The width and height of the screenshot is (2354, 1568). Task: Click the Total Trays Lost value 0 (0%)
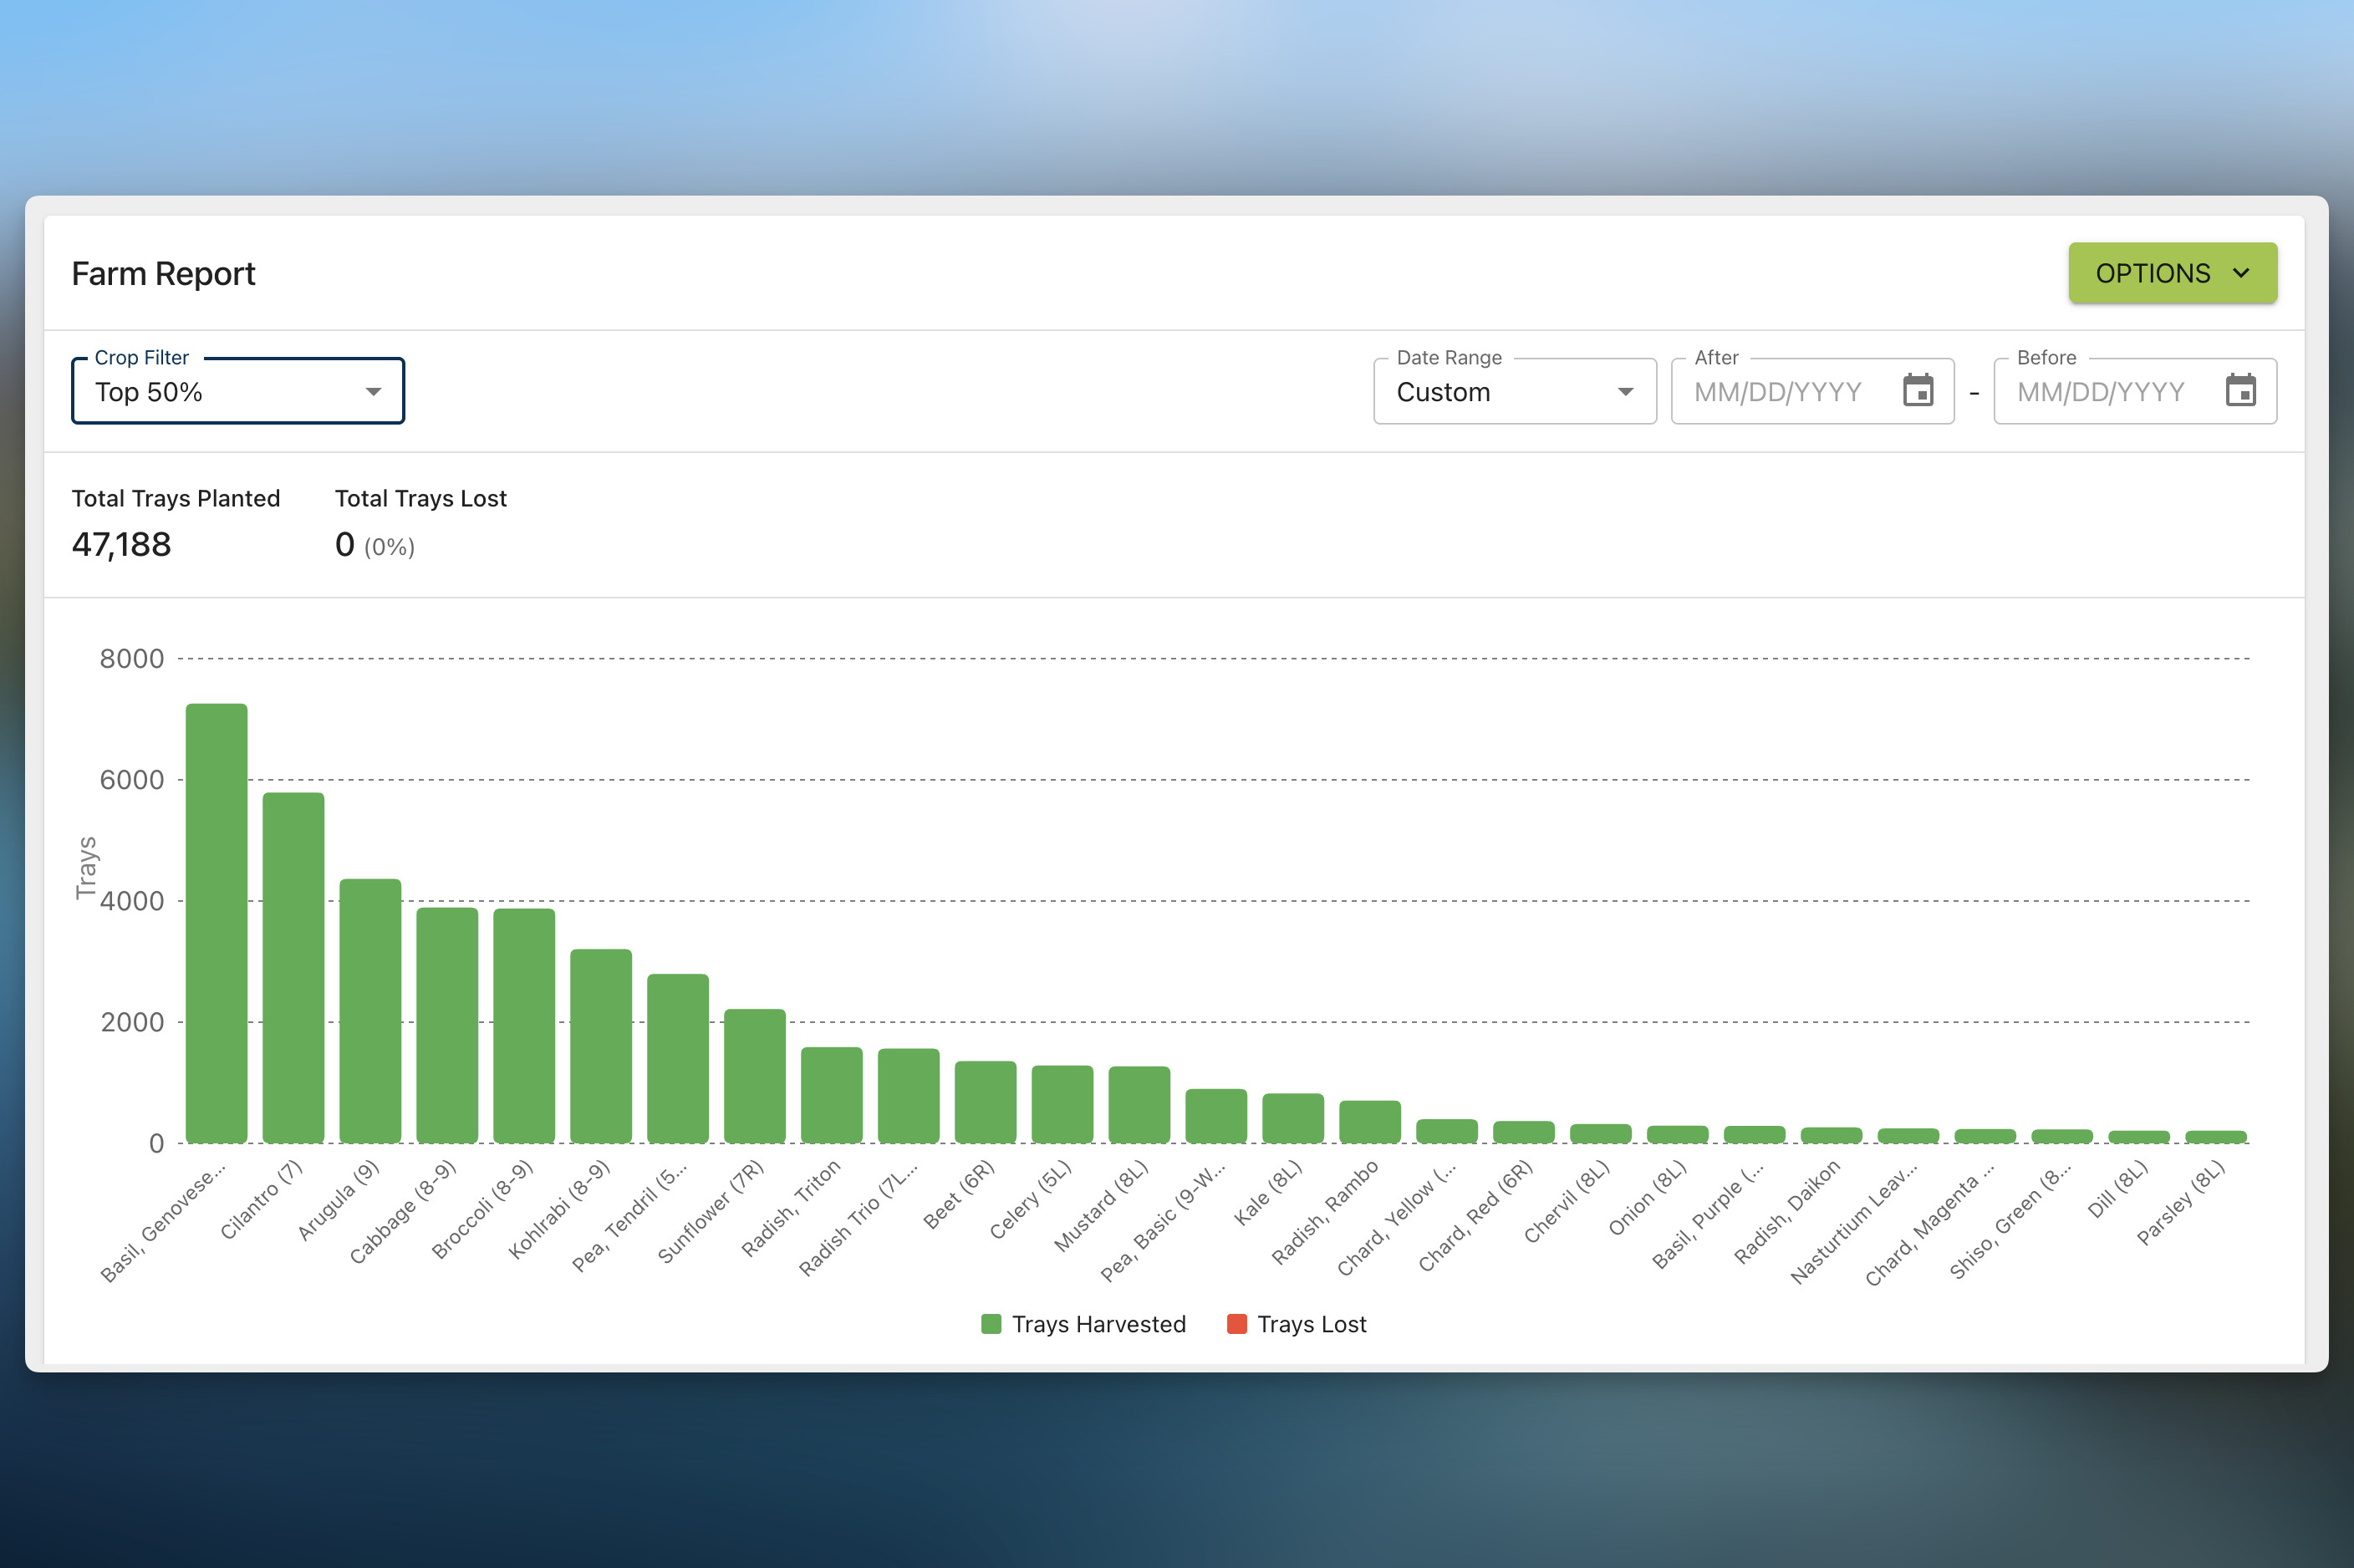coord(375,545)
